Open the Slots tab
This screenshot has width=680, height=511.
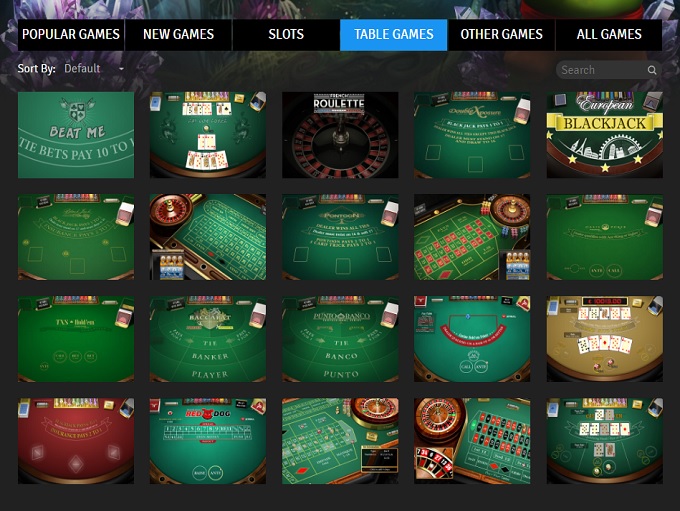(286, 35)
